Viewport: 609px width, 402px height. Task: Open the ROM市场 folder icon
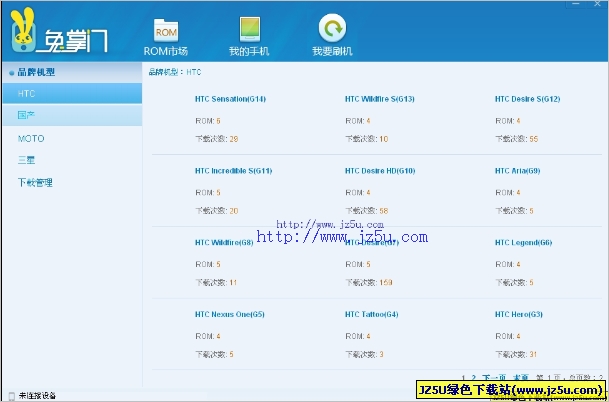click(x=166, y=30)
